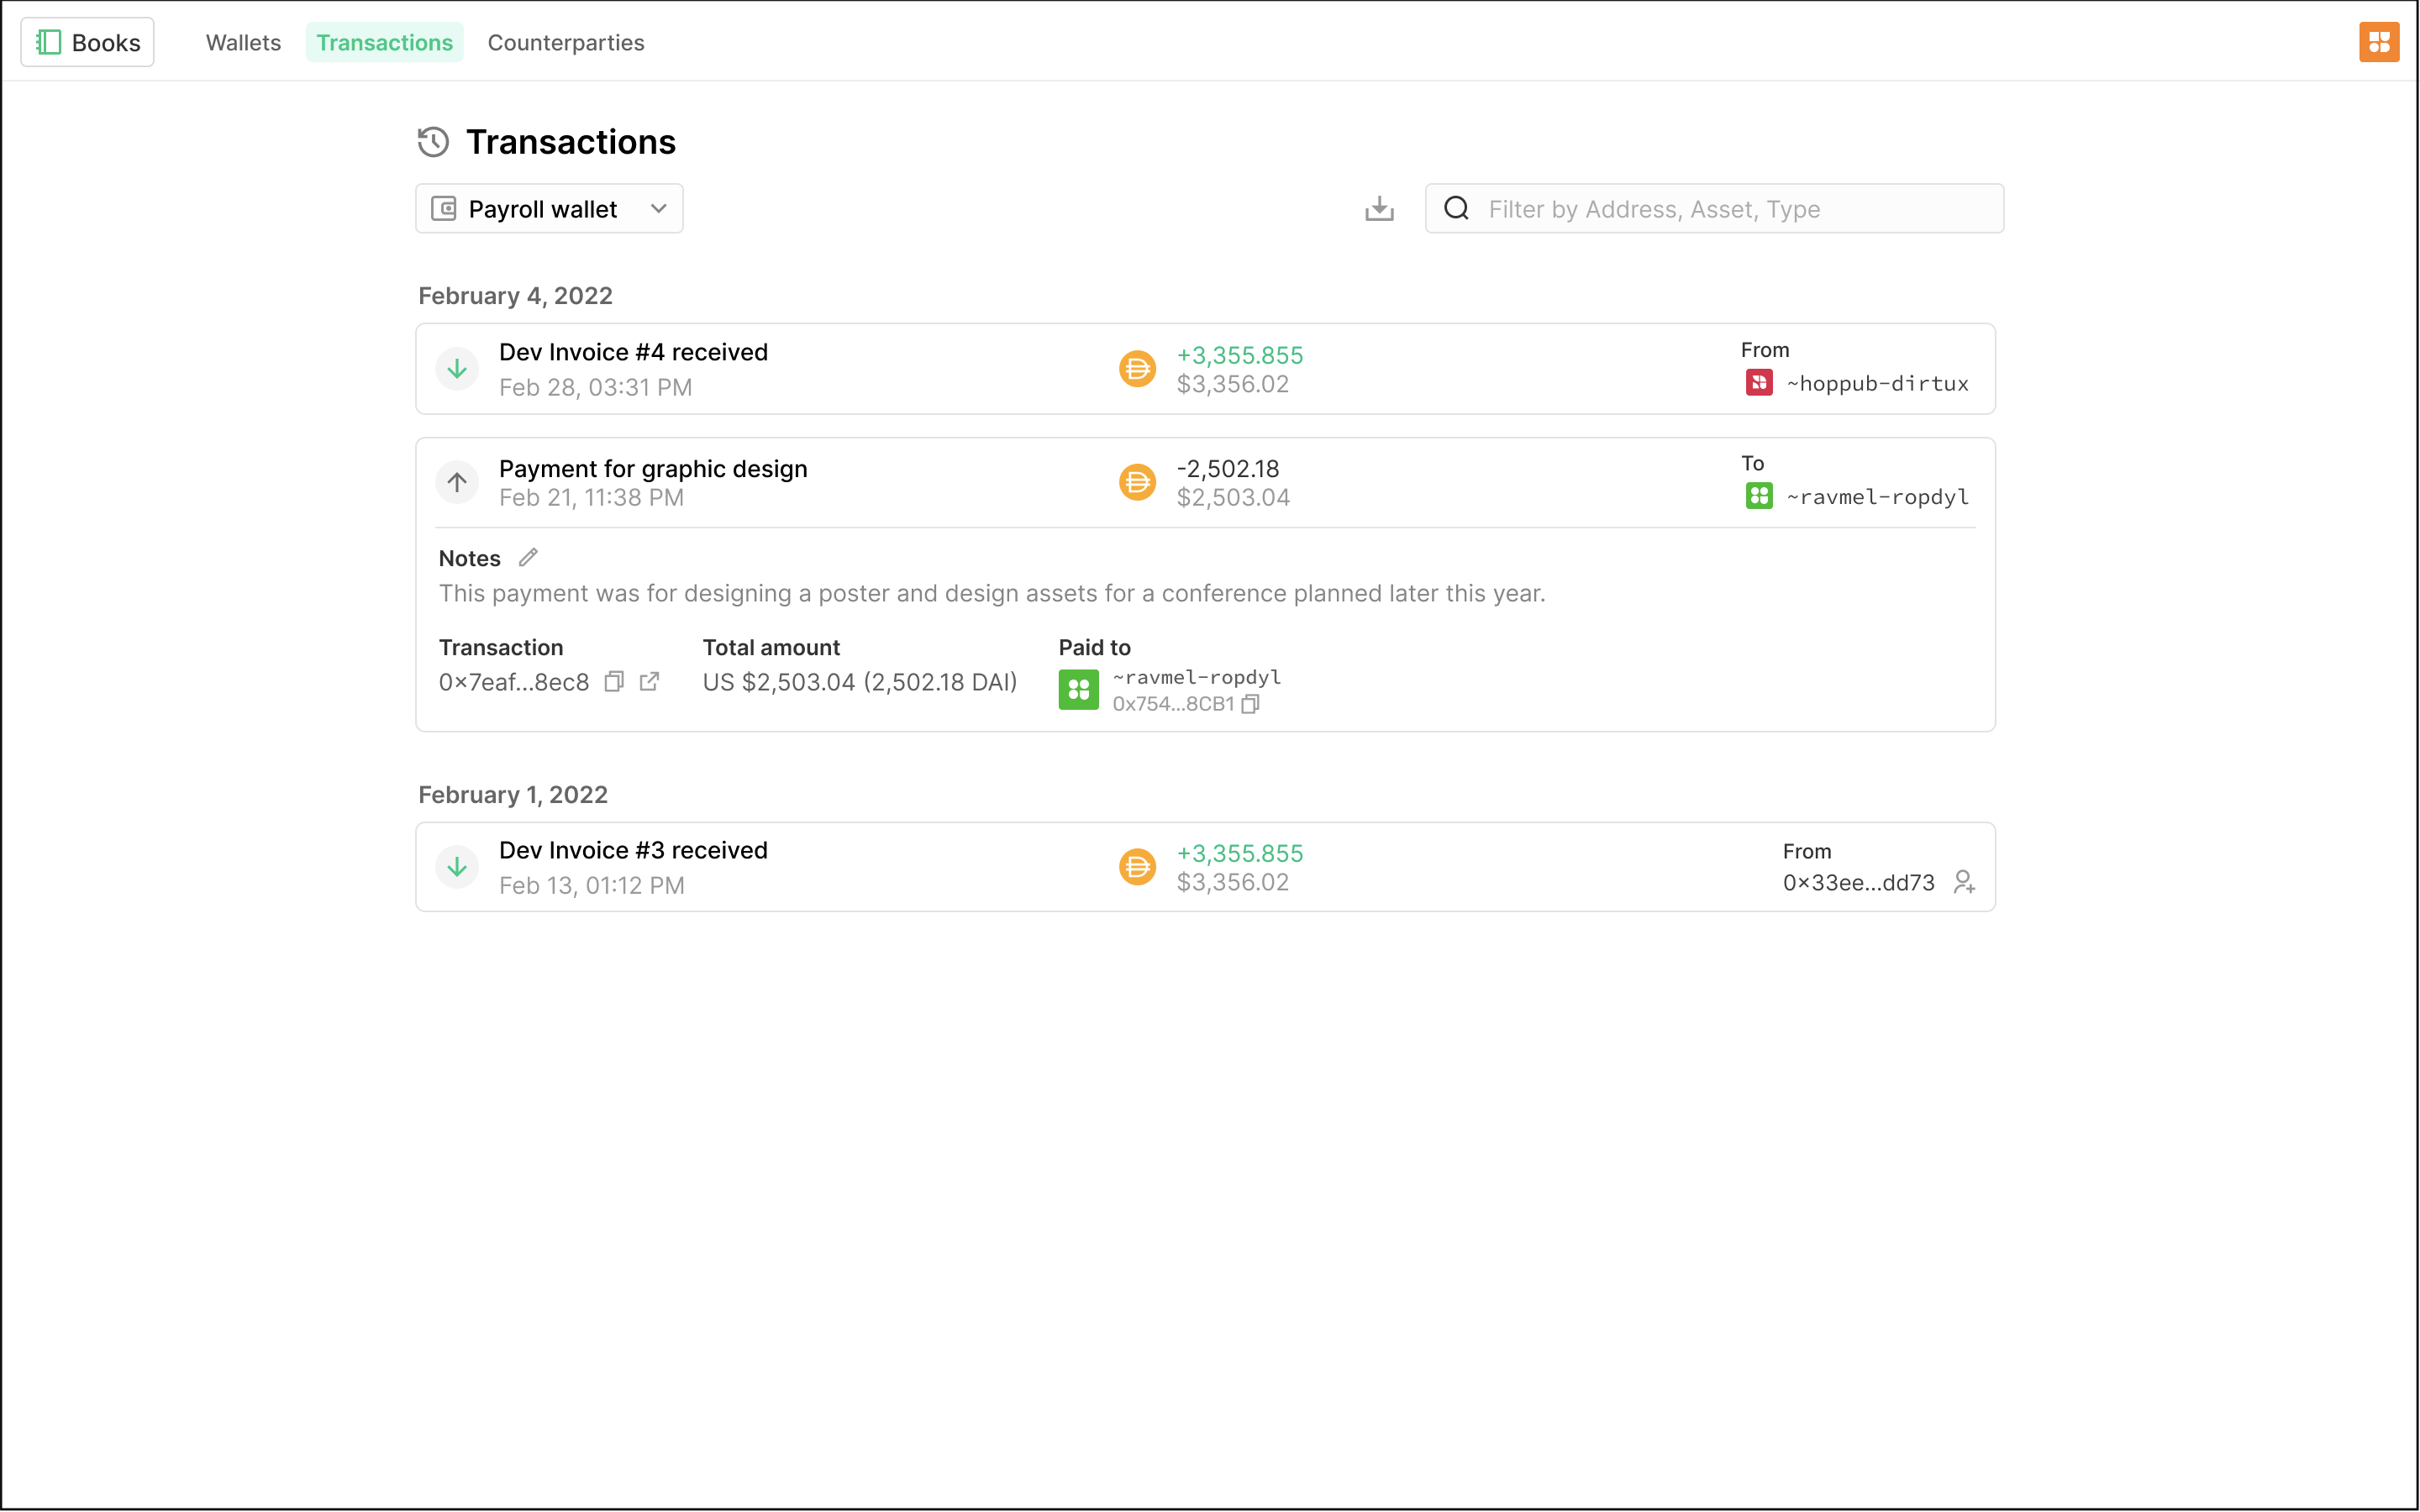
Task: Expand the Payroll wallet dropdown
Action: pos(659,209)
